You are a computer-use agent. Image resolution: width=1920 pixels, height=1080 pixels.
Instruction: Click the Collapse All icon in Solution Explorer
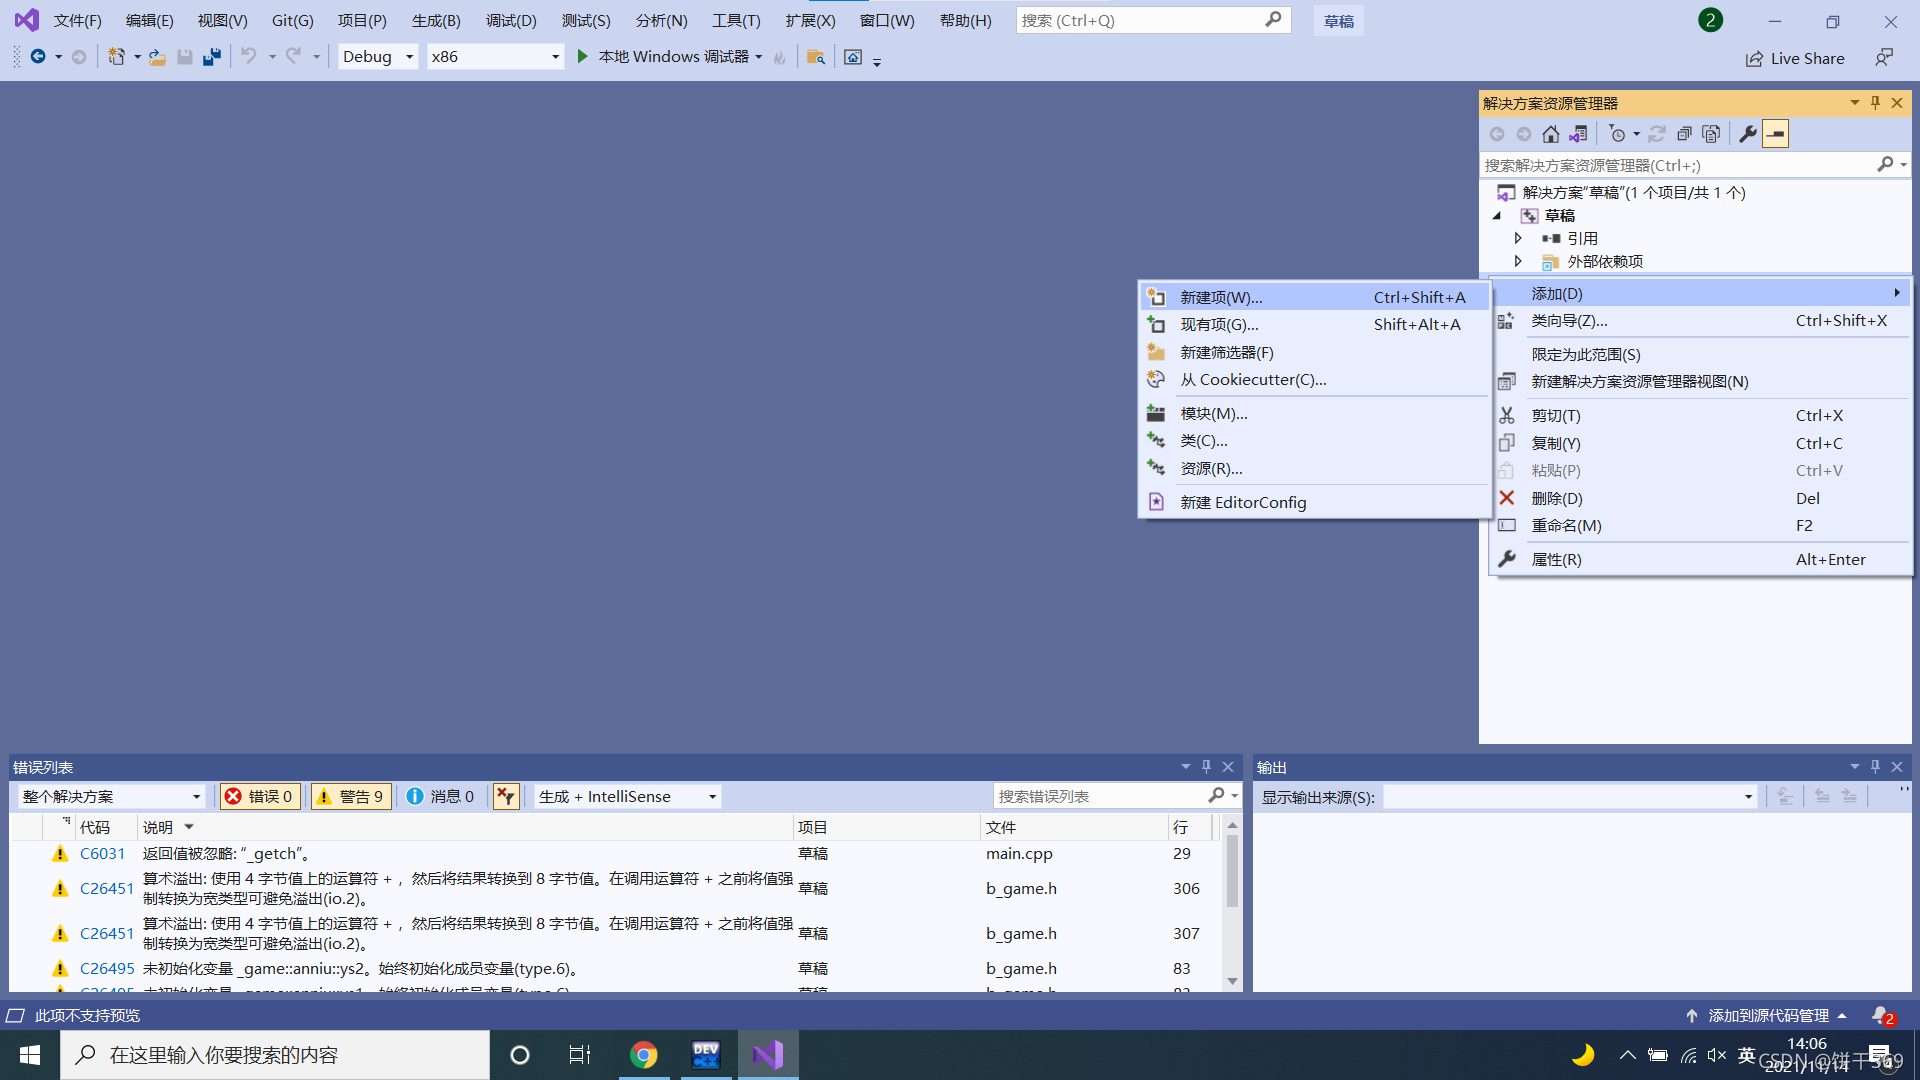click(1684, 134)
